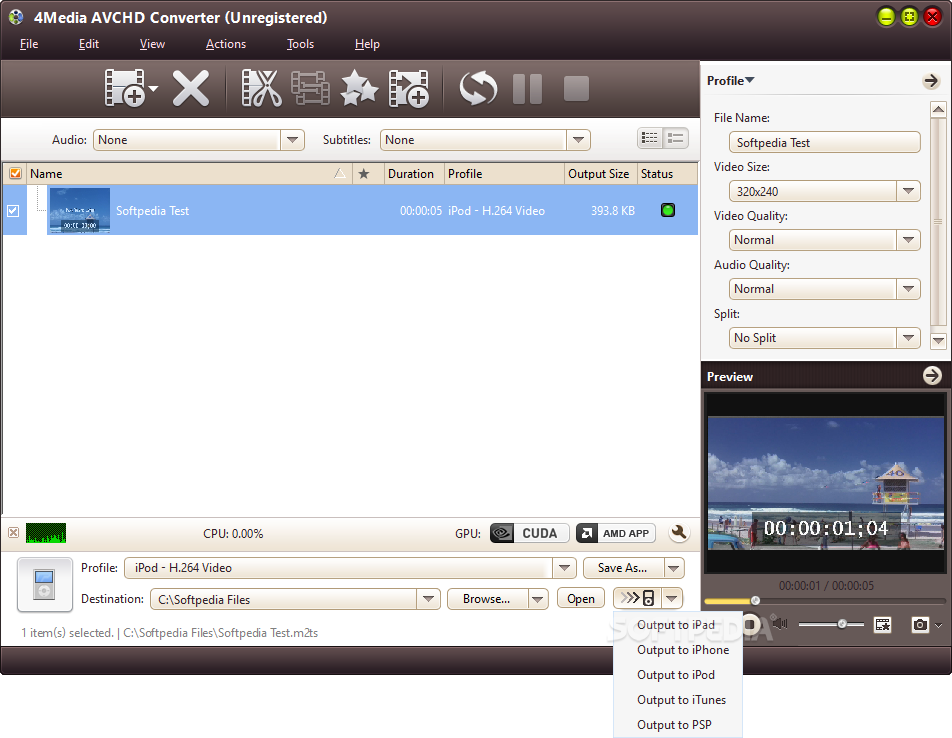Open the Add File dropdown arrow
This screenshot has height=738, width=952.
pyautogui.click(x=153, y=89)
